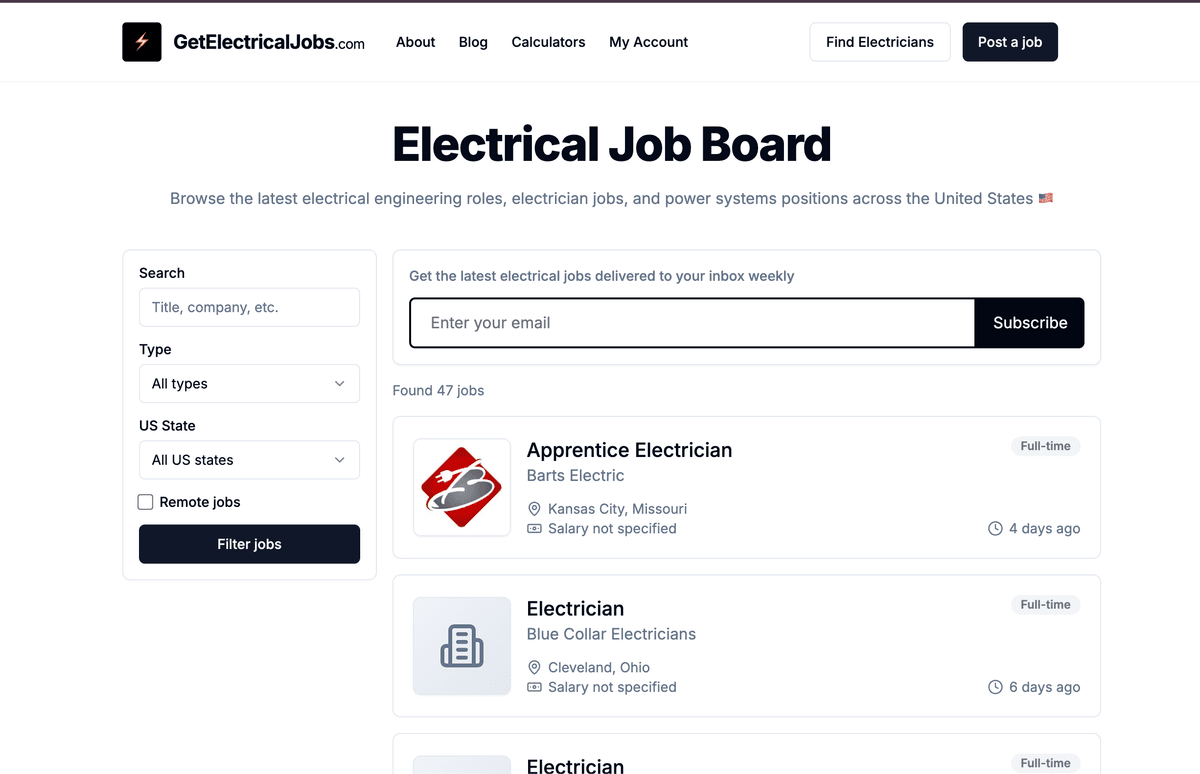Click the Filter jobs button
The height and width of the screenshot is (774, 1200).
point(249,544)
